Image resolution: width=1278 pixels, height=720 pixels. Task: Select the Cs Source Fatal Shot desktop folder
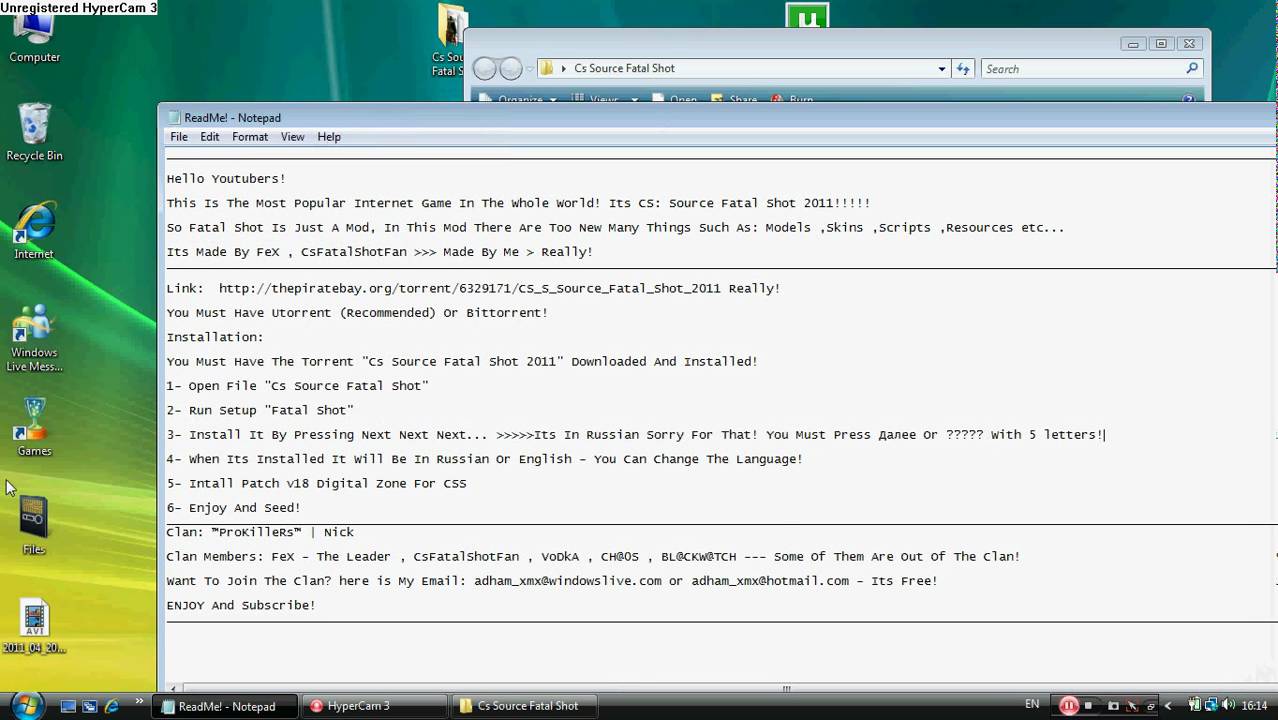tap(450, 40)
